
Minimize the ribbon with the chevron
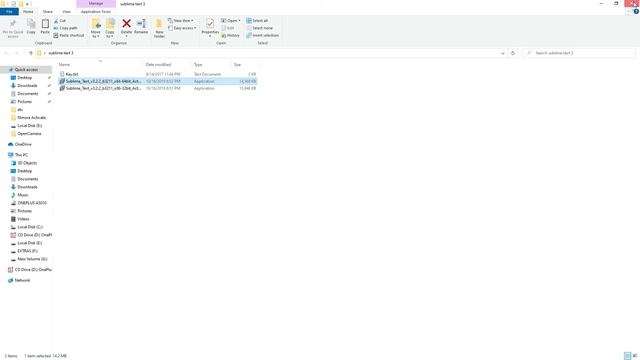[x=629, y=11]
